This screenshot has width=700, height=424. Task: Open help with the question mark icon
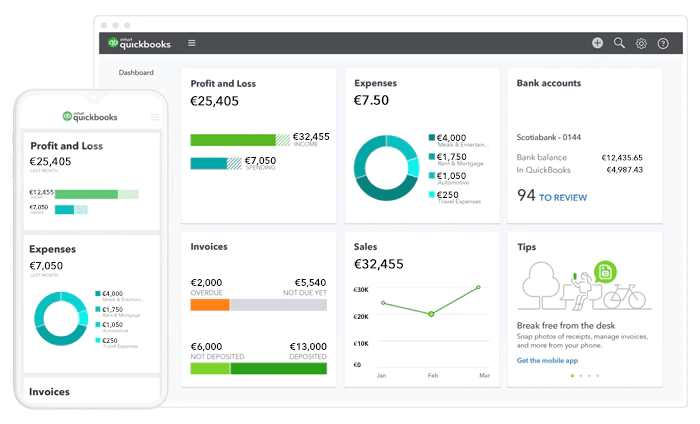click(x=663, y=43)
